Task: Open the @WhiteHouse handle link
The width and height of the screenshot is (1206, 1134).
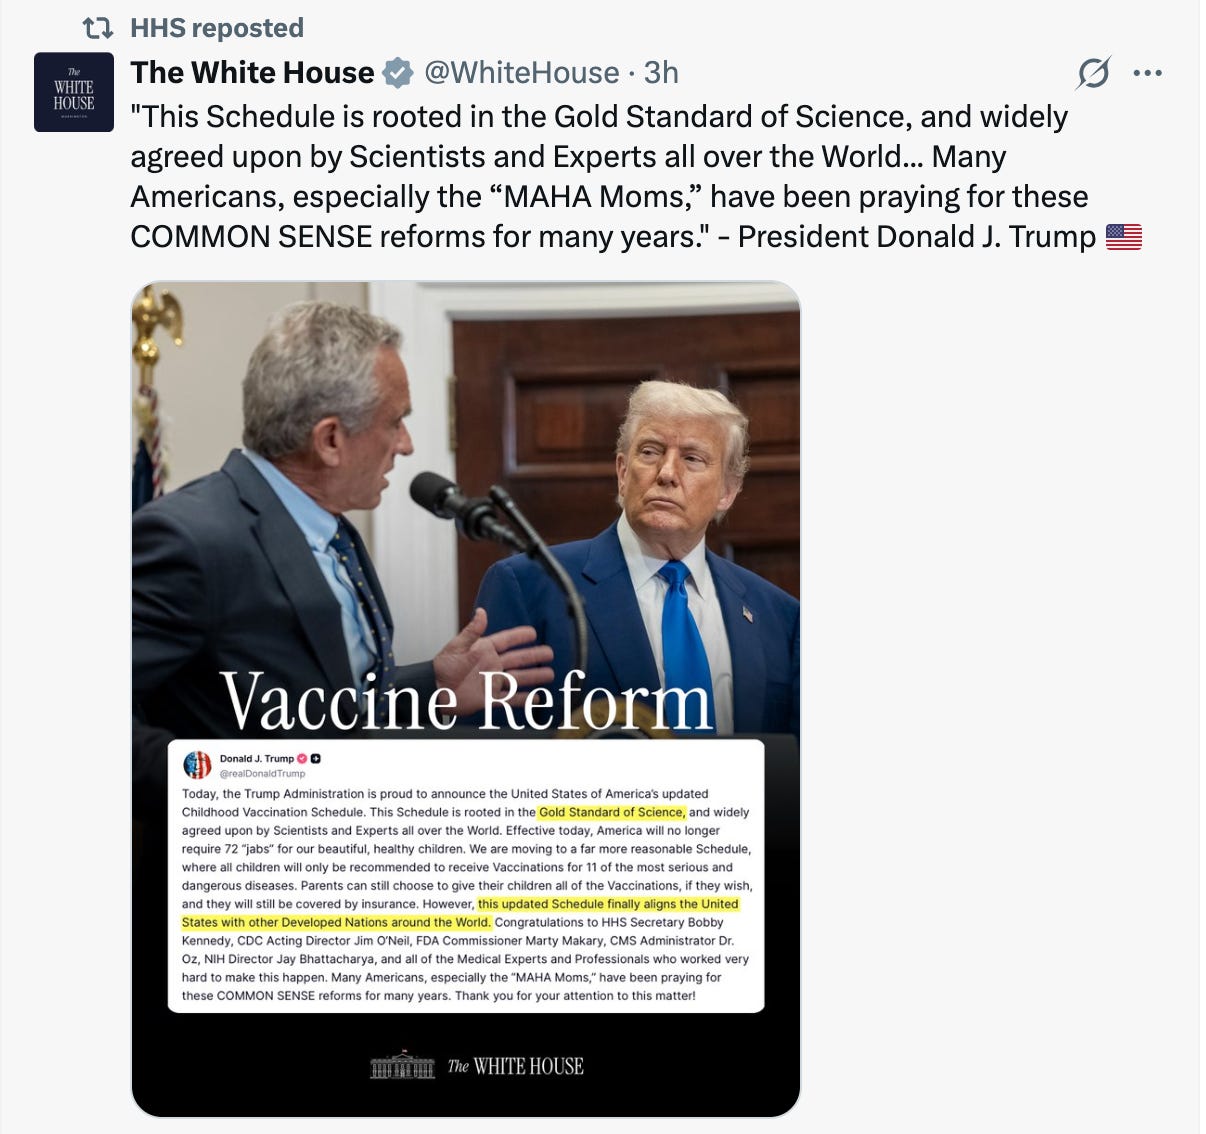Action: [x=521, y=73]
